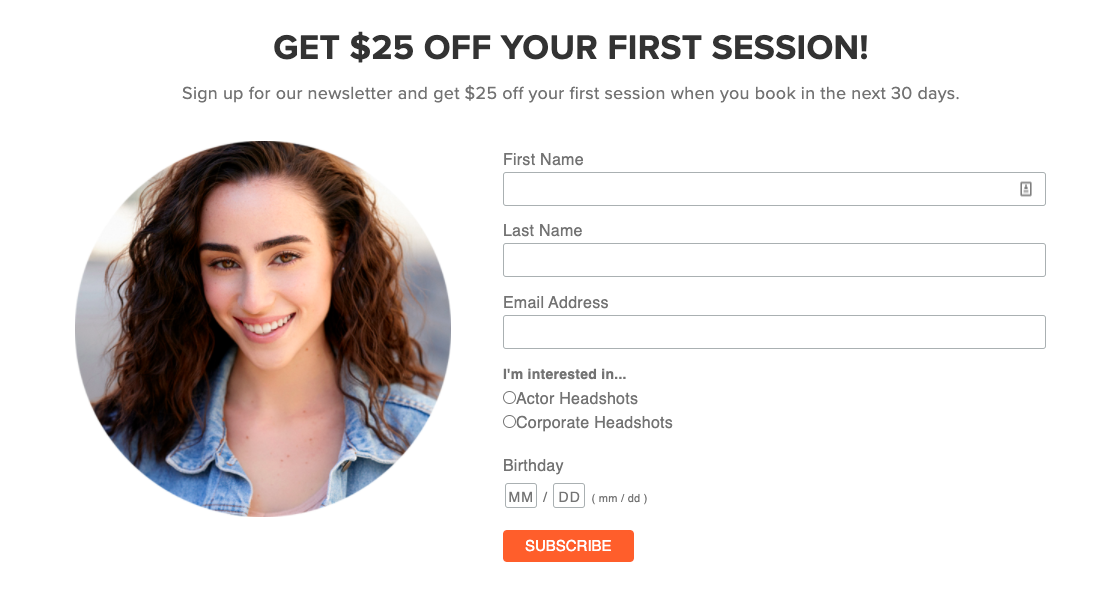The height and width of the screenshot is (605, 1116).
Task: Click the Last Name label above its field
Action: pyautogui.click(x=542, y=230)
